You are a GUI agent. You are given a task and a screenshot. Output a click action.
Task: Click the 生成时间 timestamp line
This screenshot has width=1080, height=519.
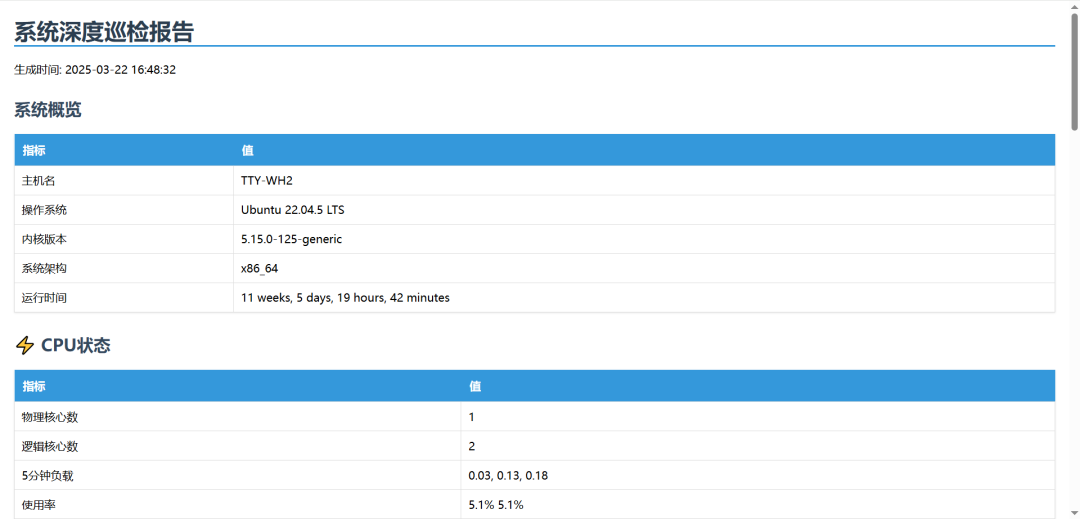coord(95,70)
